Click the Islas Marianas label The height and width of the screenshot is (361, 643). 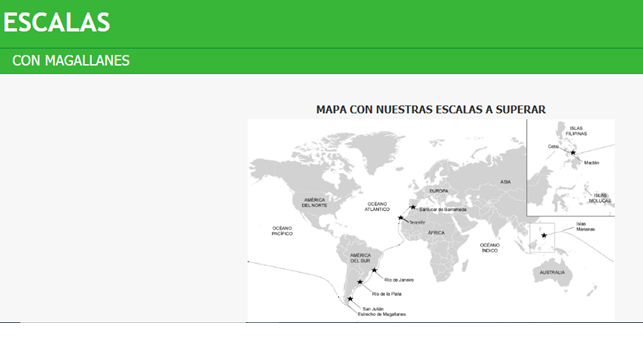coord(585,226)
